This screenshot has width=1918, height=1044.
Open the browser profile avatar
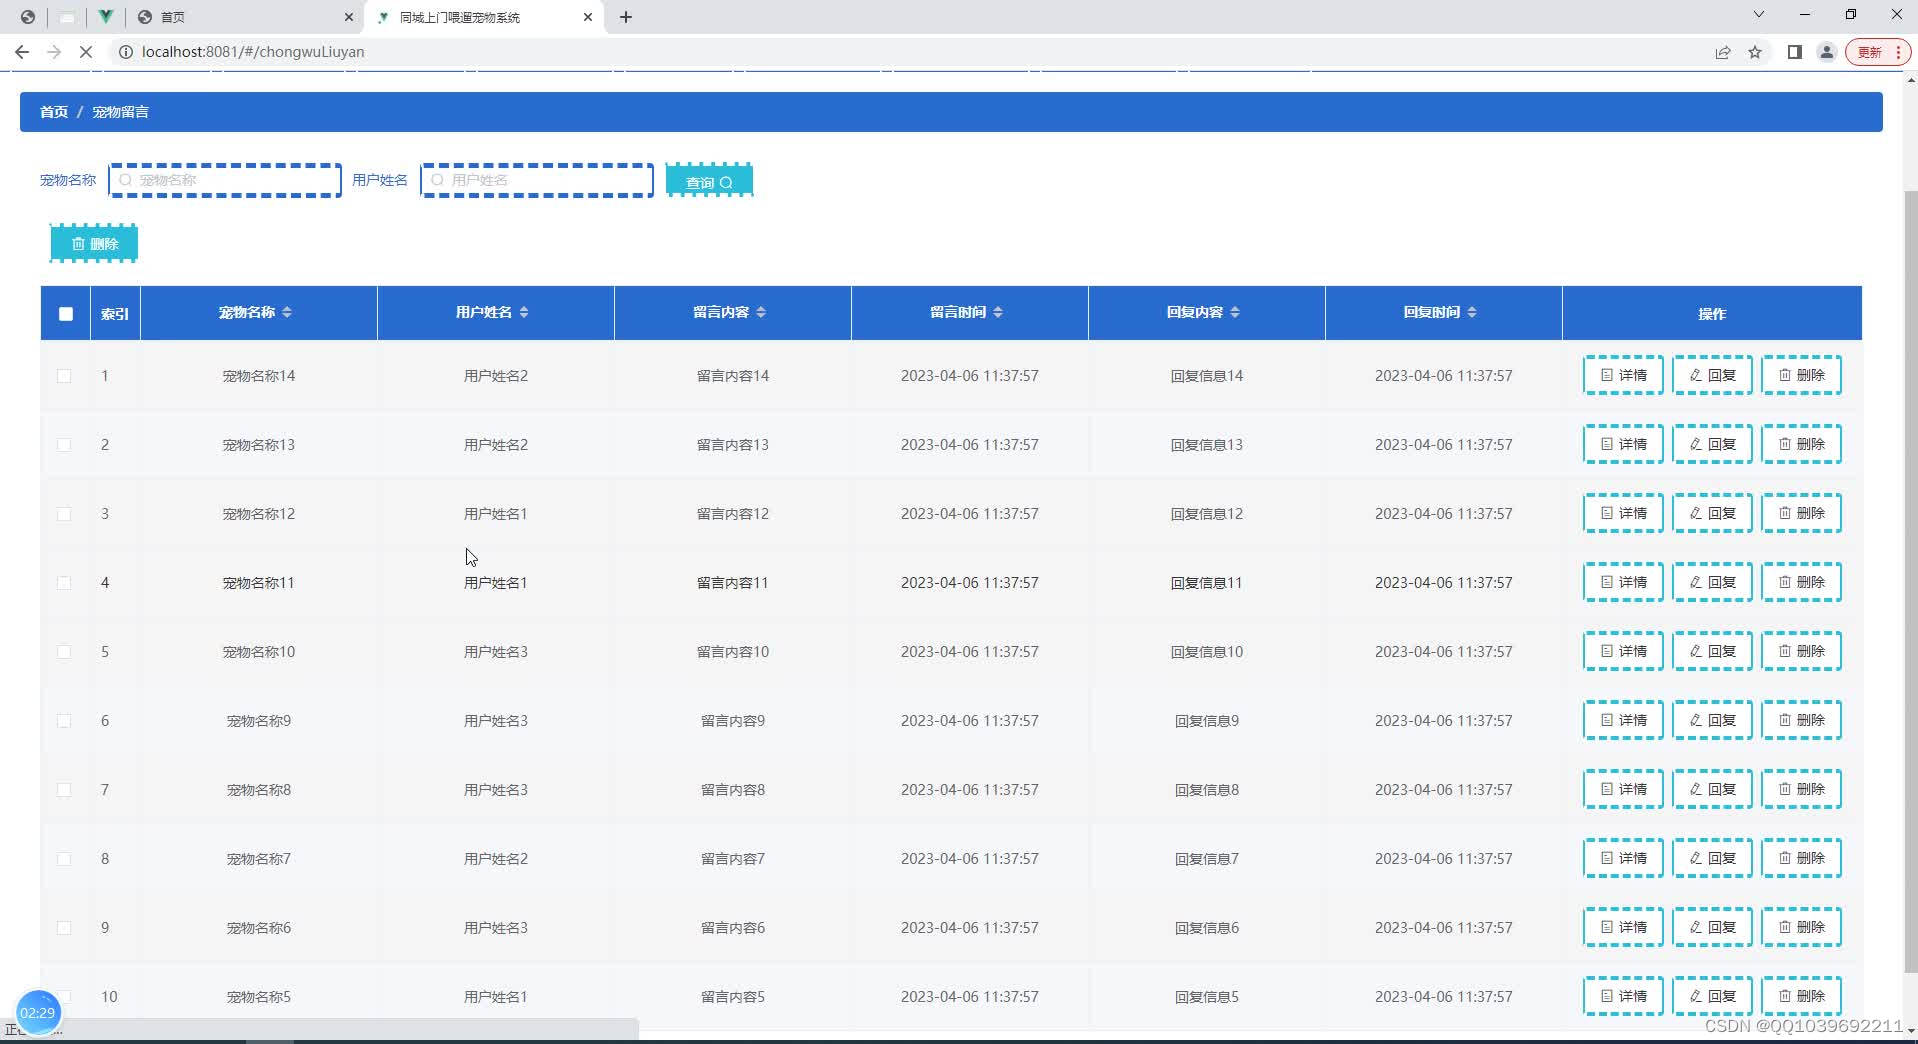1827,52
